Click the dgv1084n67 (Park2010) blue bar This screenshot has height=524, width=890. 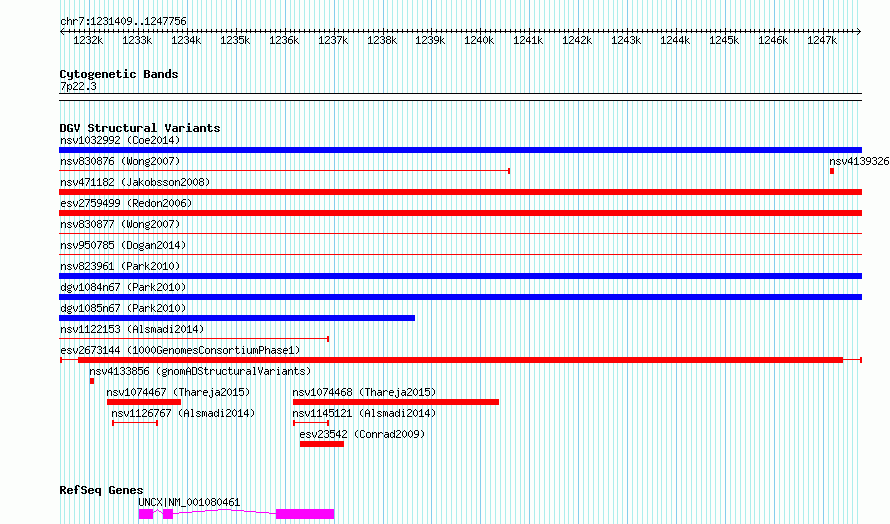pos(460,297)
